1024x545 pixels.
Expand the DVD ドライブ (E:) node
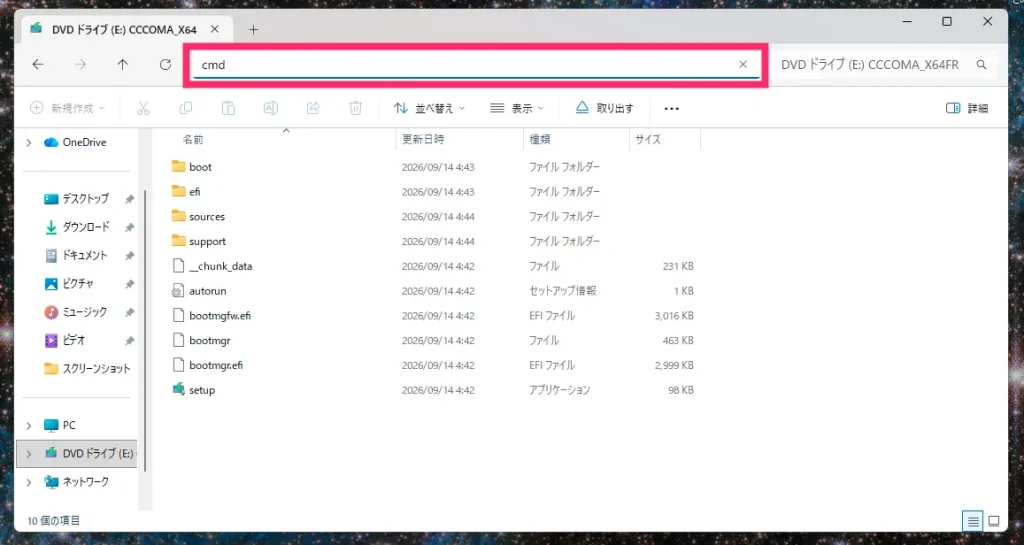pyautogui.click(x=29, y=454)
